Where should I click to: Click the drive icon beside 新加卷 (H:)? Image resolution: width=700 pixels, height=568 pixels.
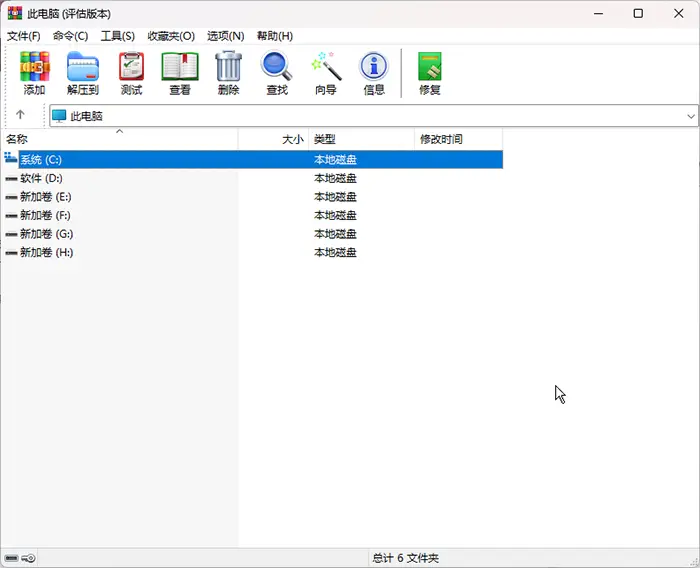12,253
